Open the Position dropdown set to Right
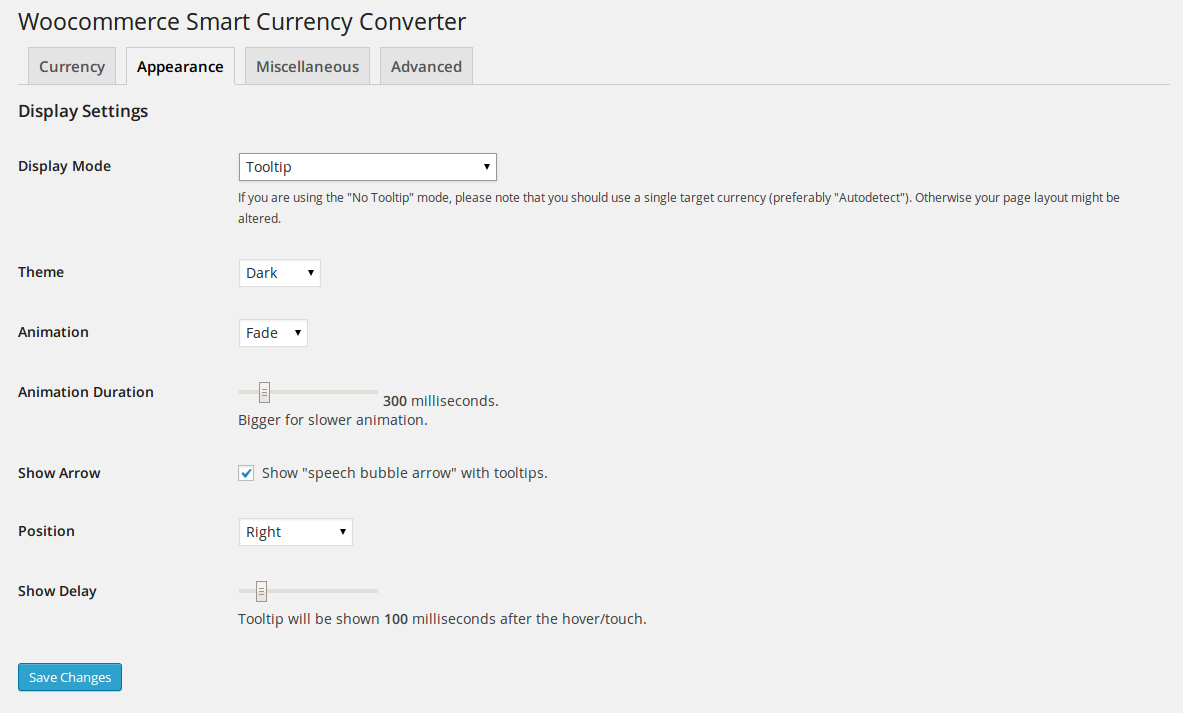This screenshot has height=713, width=1183. coord(295,532)
